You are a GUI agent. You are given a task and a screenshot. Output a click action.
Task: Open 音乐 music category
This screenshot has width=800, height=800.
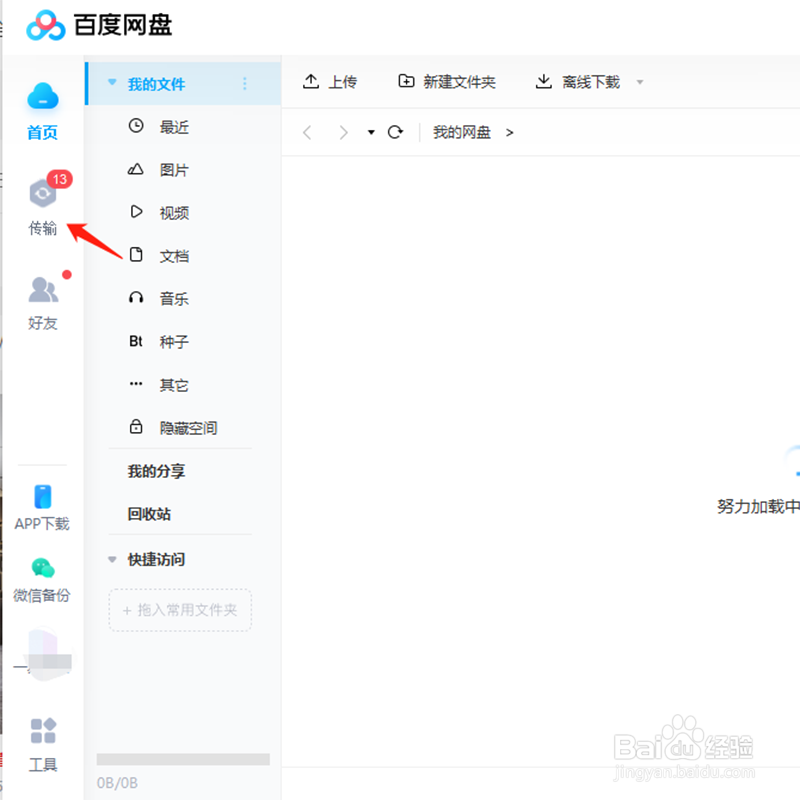[174, 298]
